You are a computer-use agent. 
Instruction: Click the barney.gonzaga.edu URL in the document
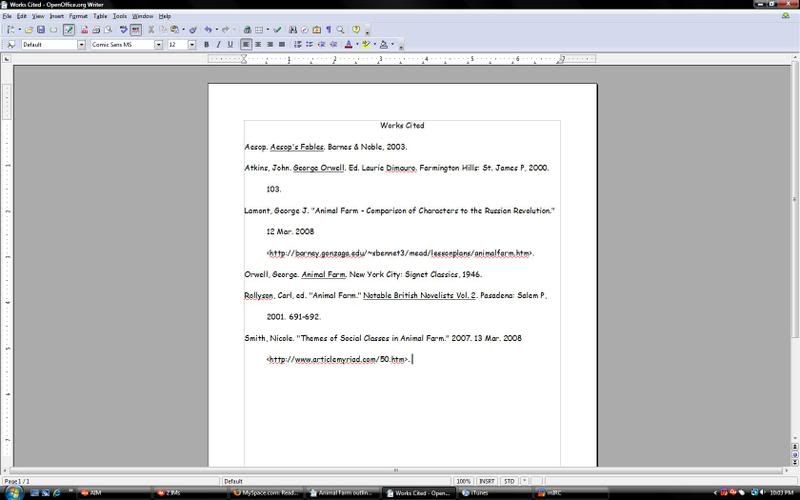click(400, 253)
